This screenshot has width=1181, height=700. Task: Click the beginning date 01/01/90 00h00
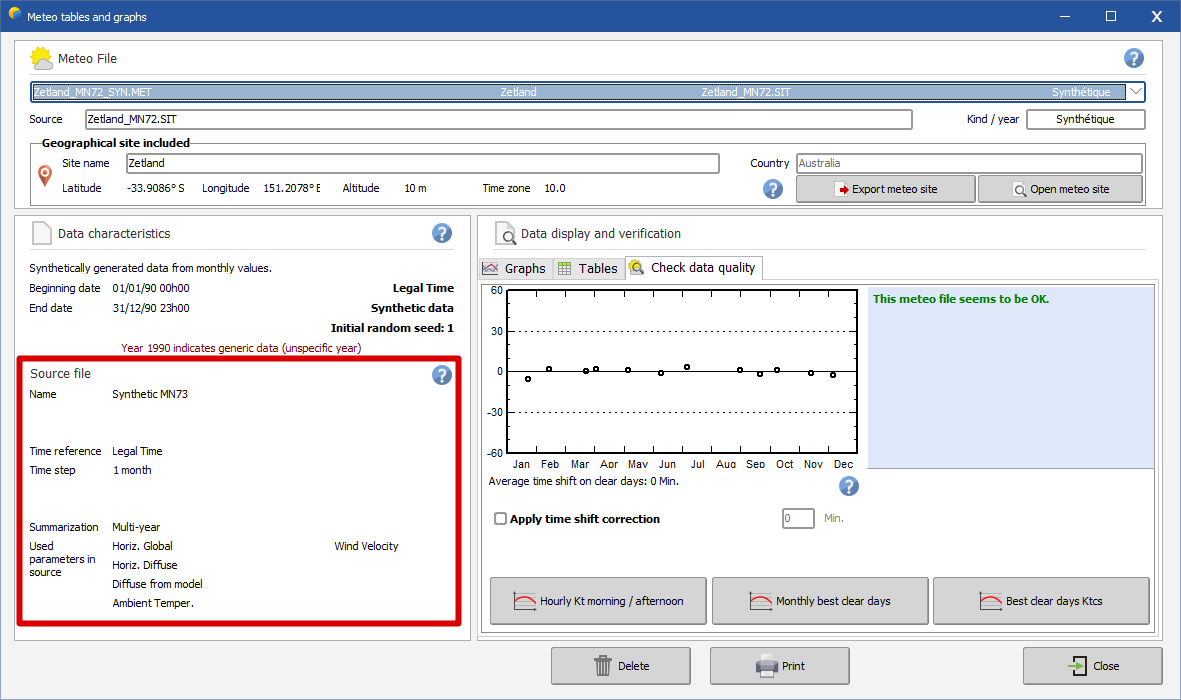pyautogui.click(x=151, y=288)
